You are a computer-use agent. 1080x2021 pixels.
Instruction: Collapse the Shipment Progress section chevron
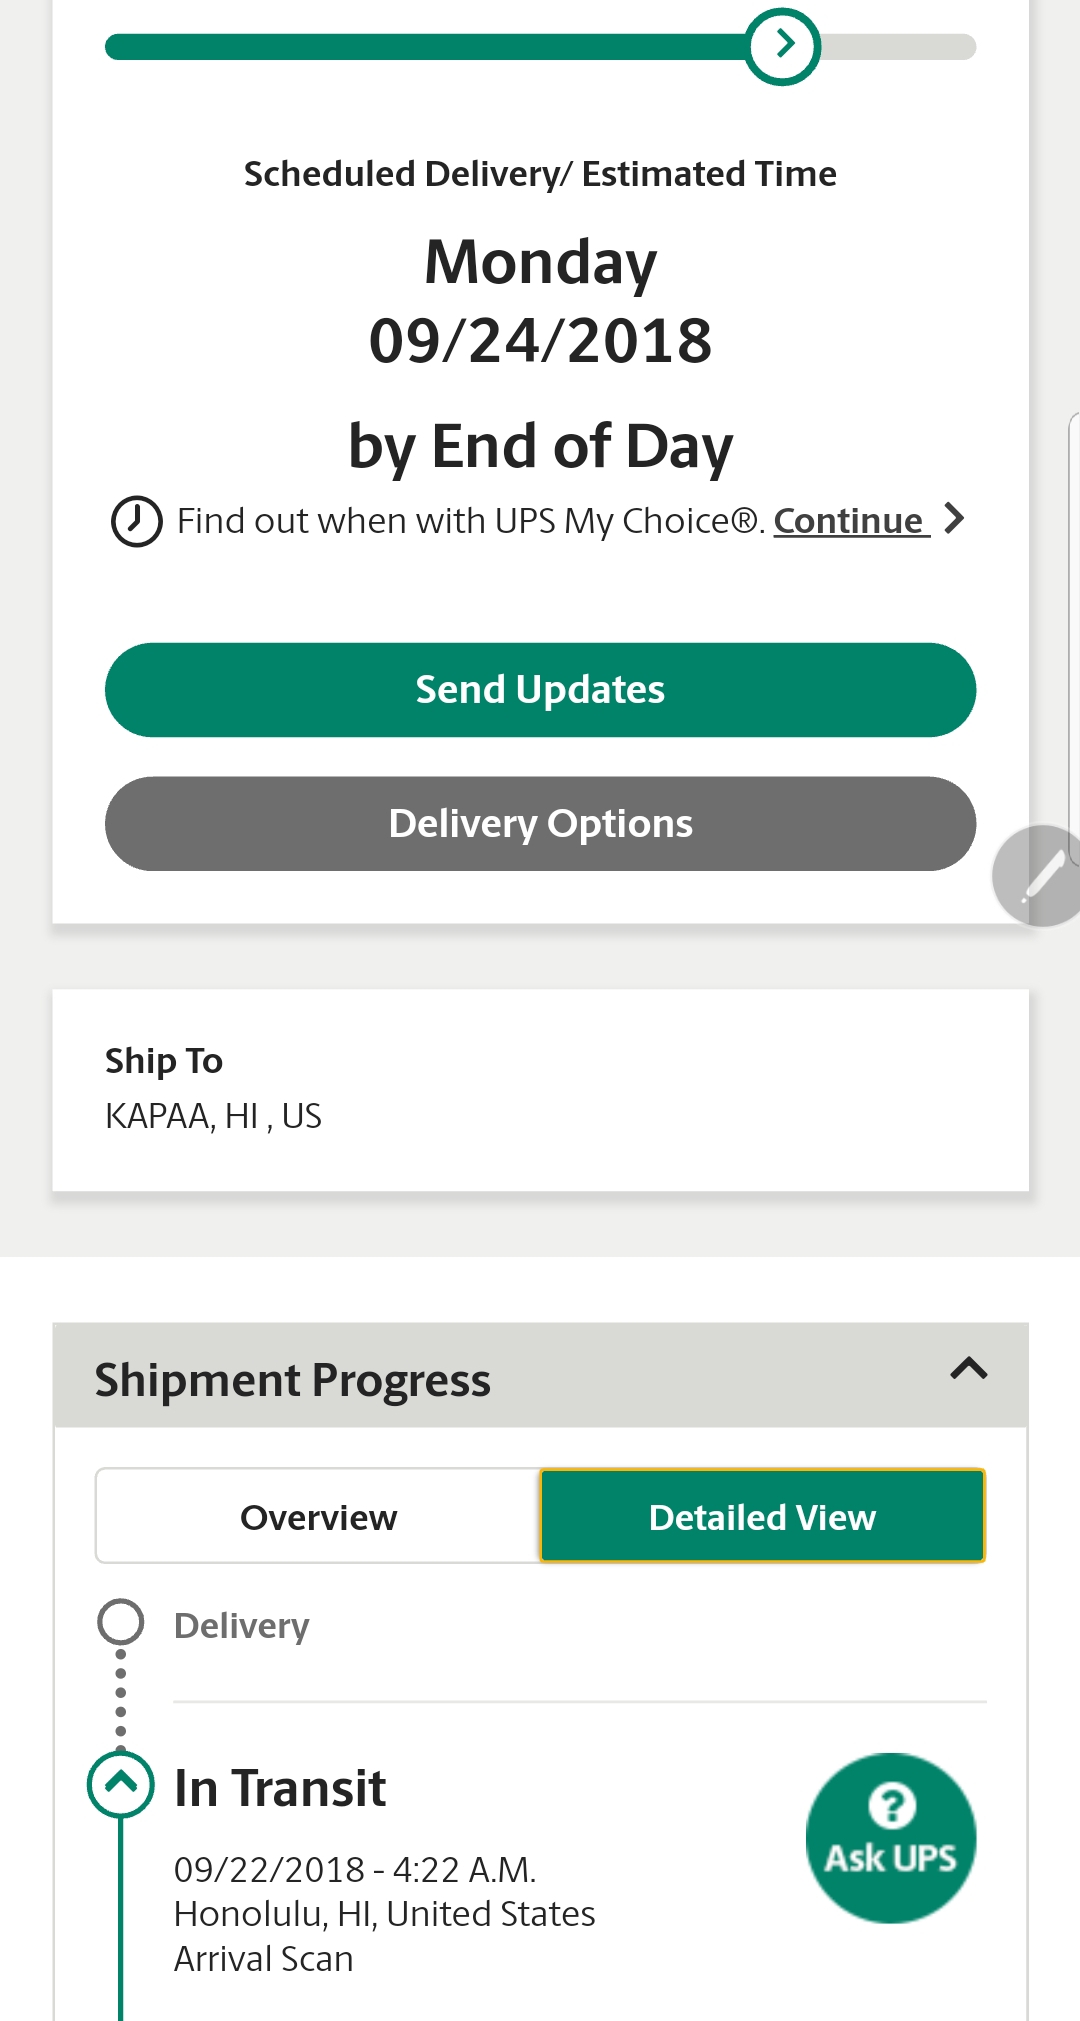point(968,1369)
